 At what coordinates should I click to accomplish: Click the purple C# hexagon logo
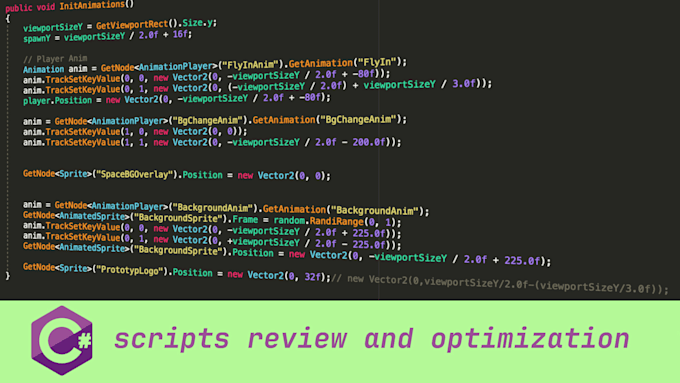click(62, 340)
